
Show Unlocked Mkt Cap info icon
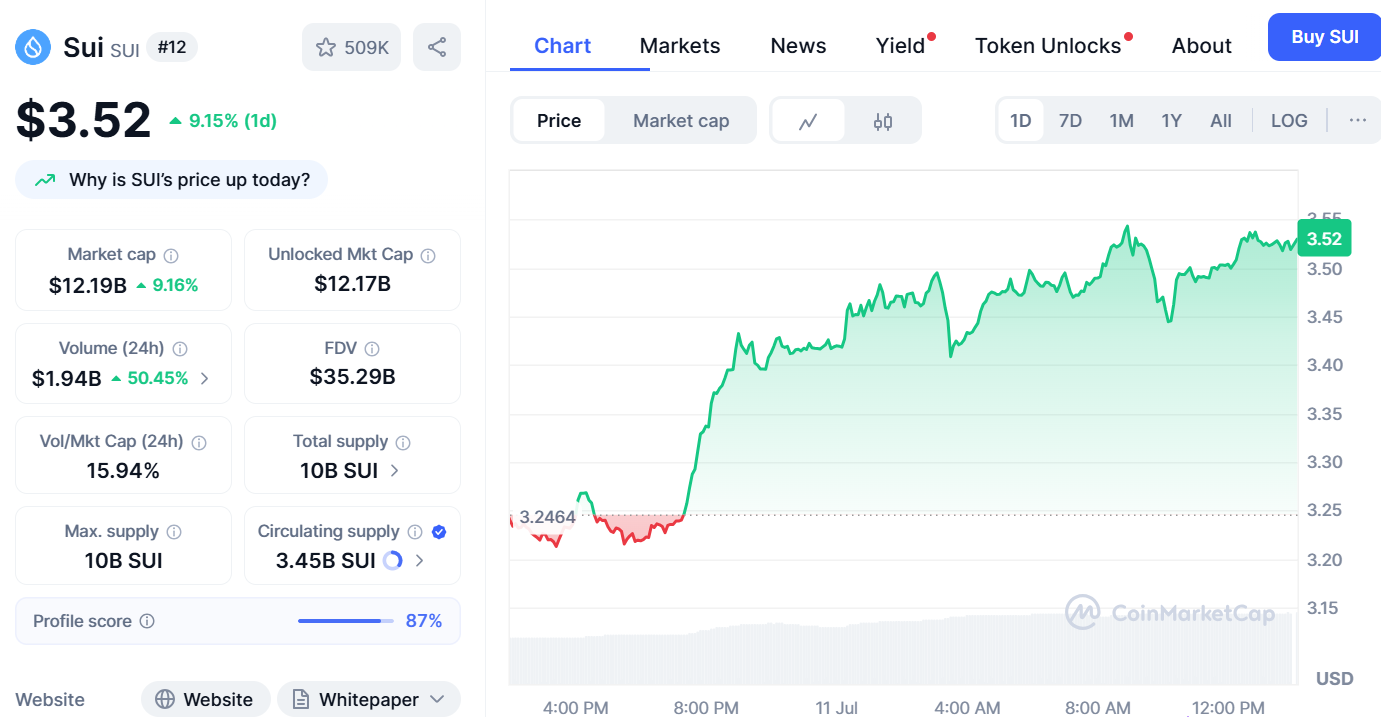point(428,255)
